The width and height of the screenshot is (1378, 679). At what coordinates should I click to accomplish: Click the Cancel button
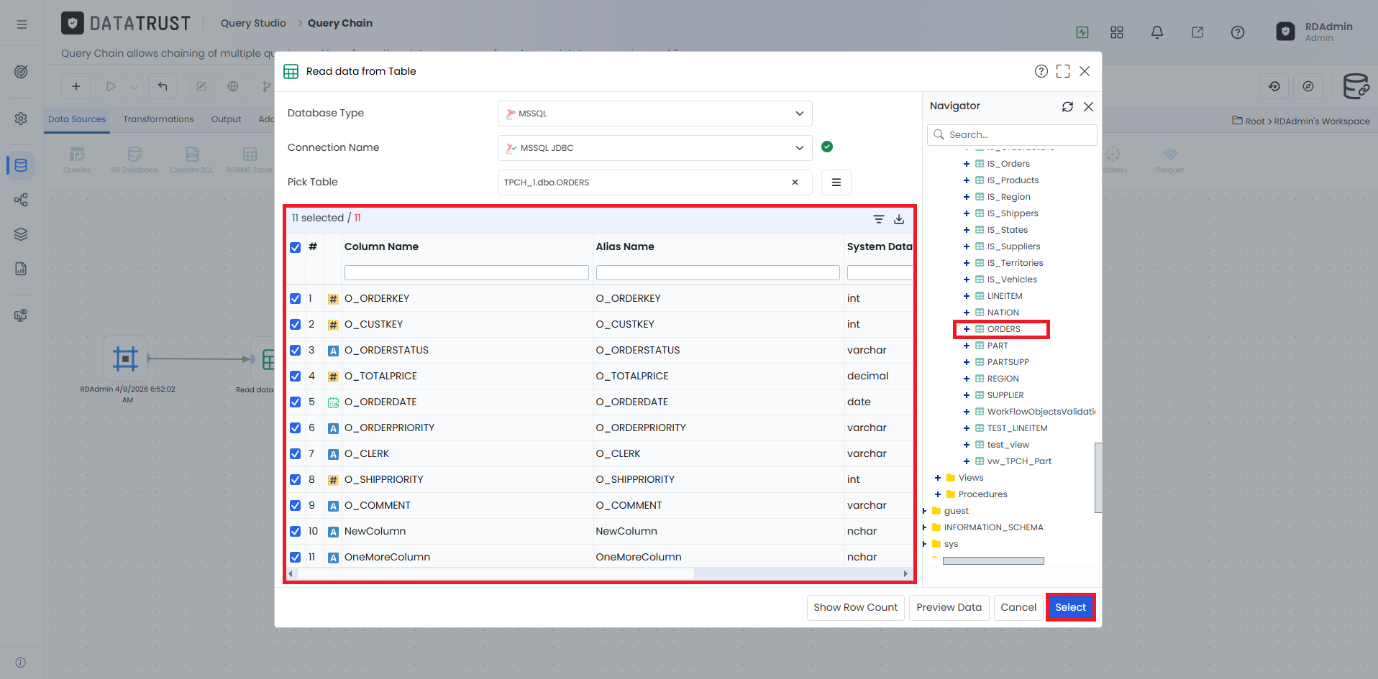coord(1019,607)
